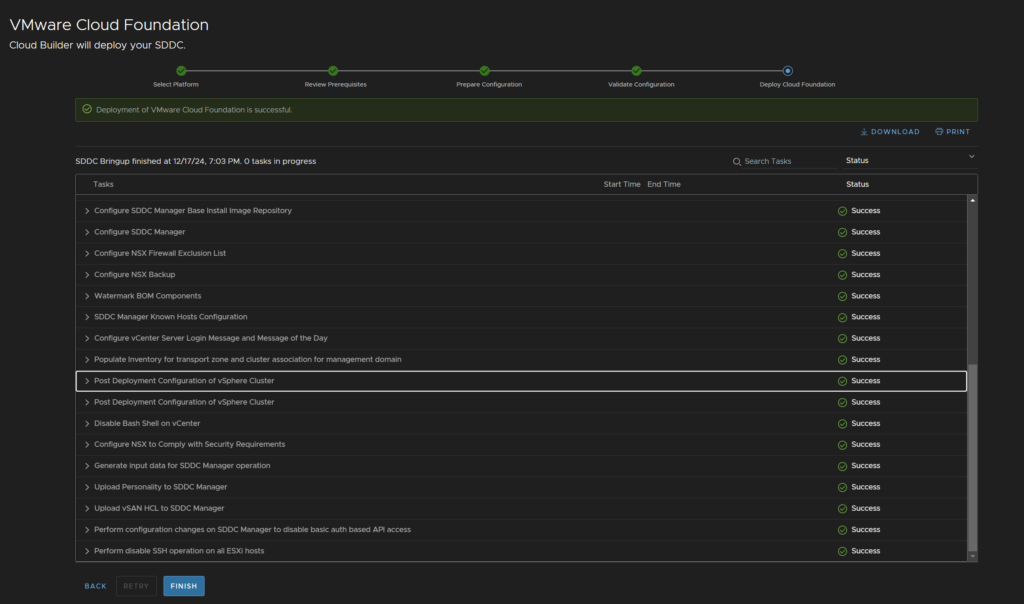The image size is (1024, 604).
Task: Click the task list vertical scrollbar thumb
Action: (972, 457)
